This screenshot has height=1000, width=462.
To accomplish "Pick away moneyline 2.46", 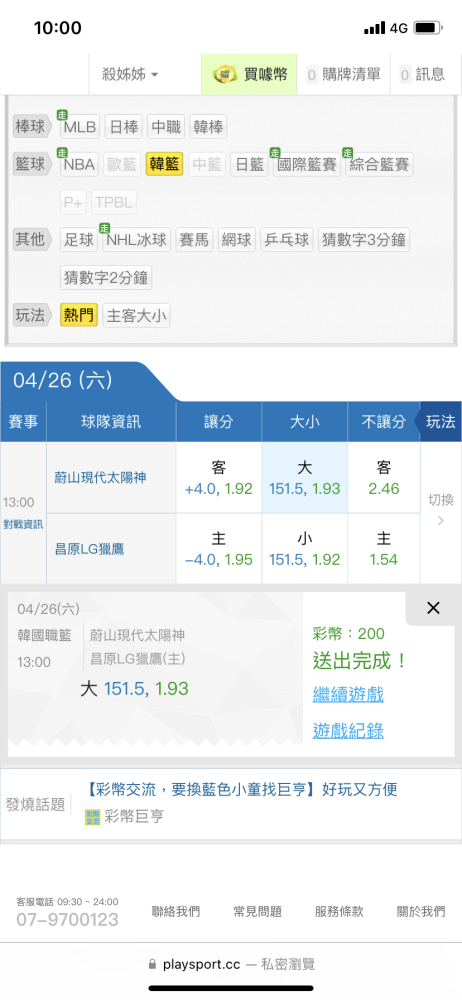I will [384, 478].
